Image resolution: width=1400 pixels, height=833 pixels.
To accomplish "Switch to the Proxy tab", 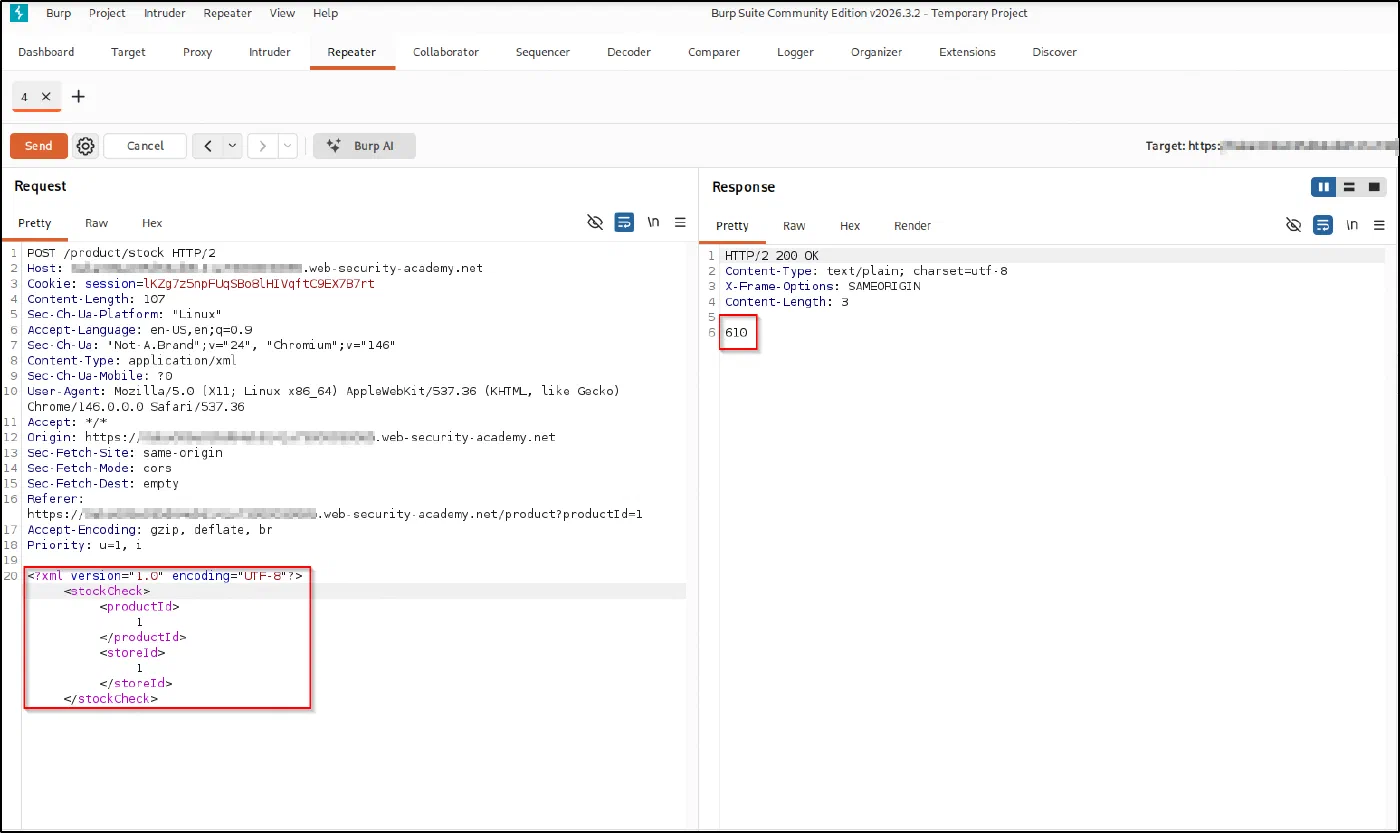I will (197, 52).
